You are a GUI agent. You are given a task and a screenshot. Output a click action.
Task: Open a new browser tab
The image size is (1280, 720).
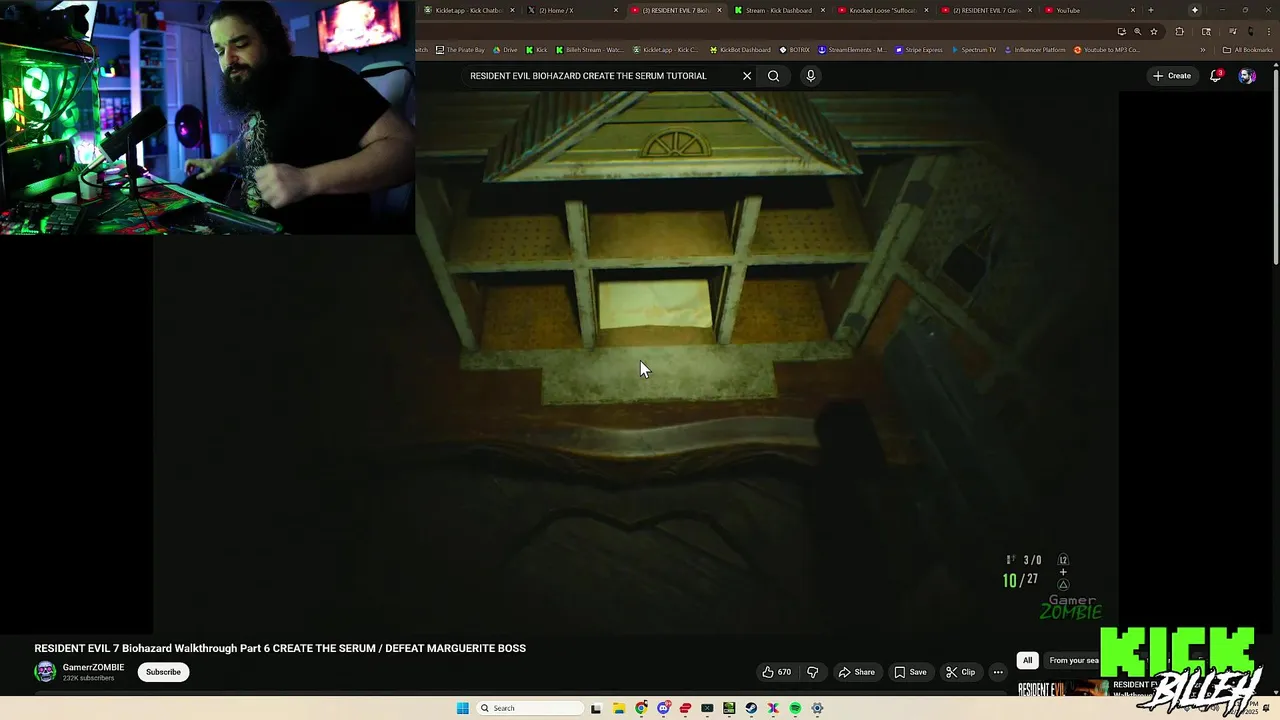1151,10
